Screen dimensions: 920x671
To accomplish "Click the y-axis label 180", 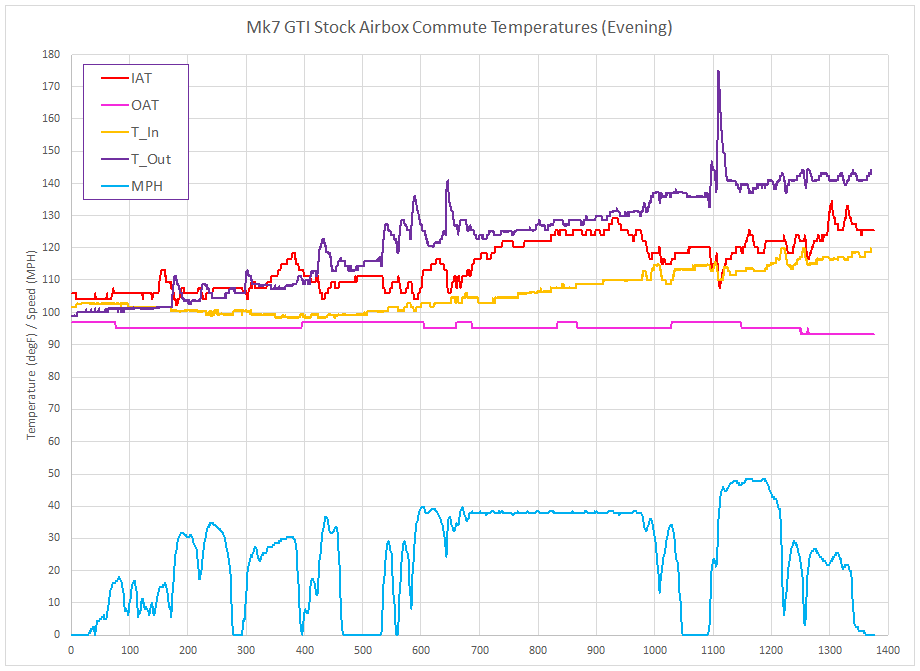I will pyautogui.click(x=51, y=54).
